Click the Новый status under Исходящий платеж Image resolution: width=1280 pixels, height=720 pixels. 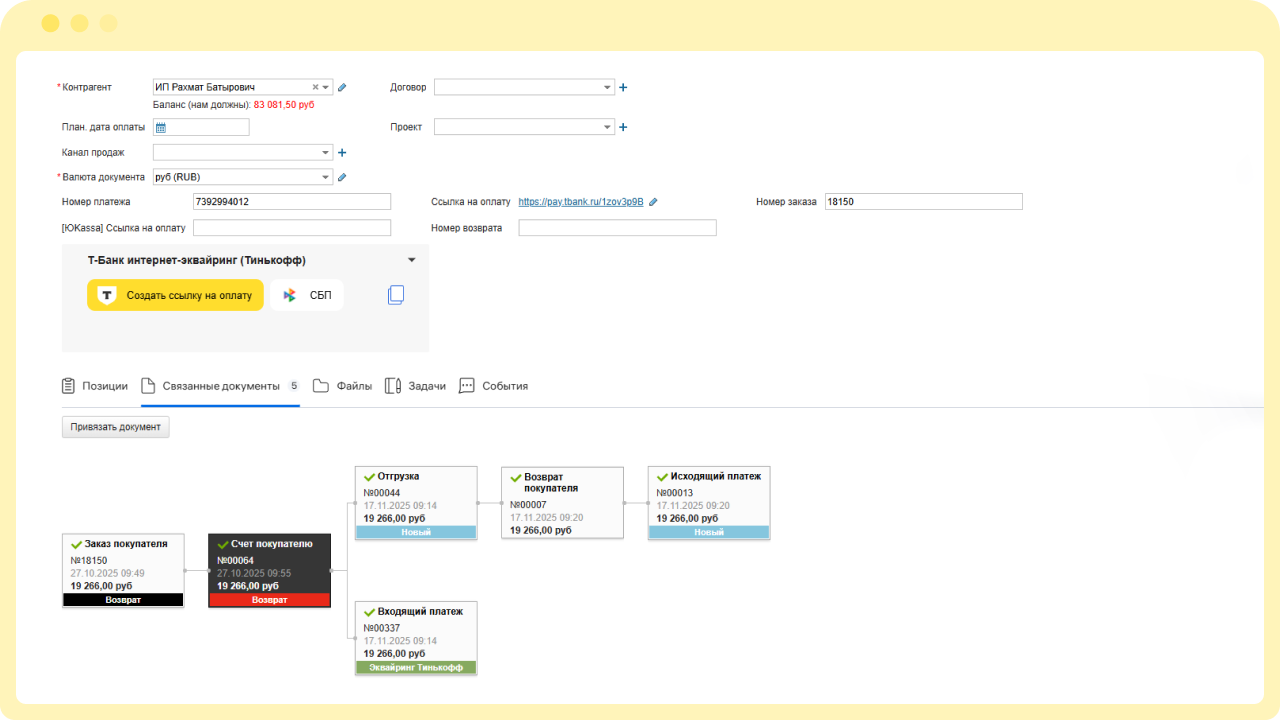point(709,533)
